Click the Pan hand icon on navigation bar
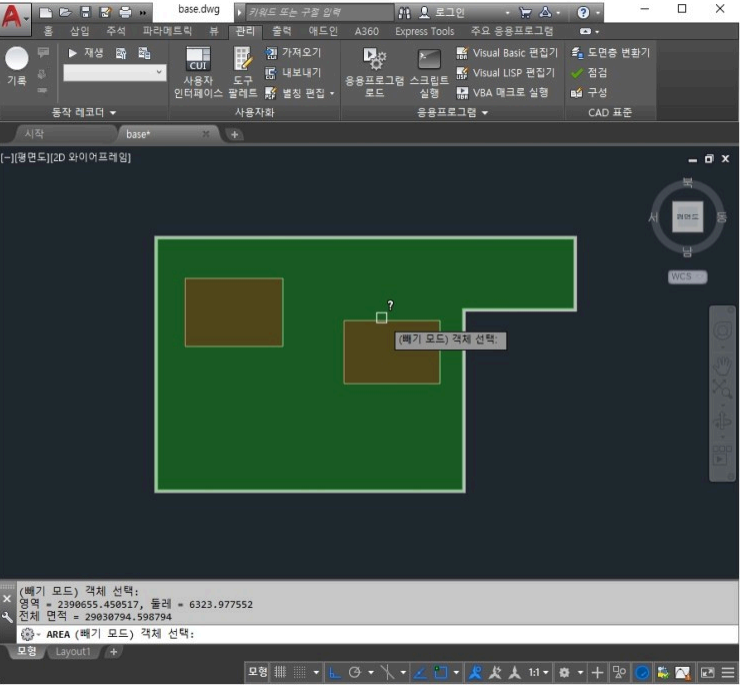This screenshot has height=685, width=741. pos(722,365)
